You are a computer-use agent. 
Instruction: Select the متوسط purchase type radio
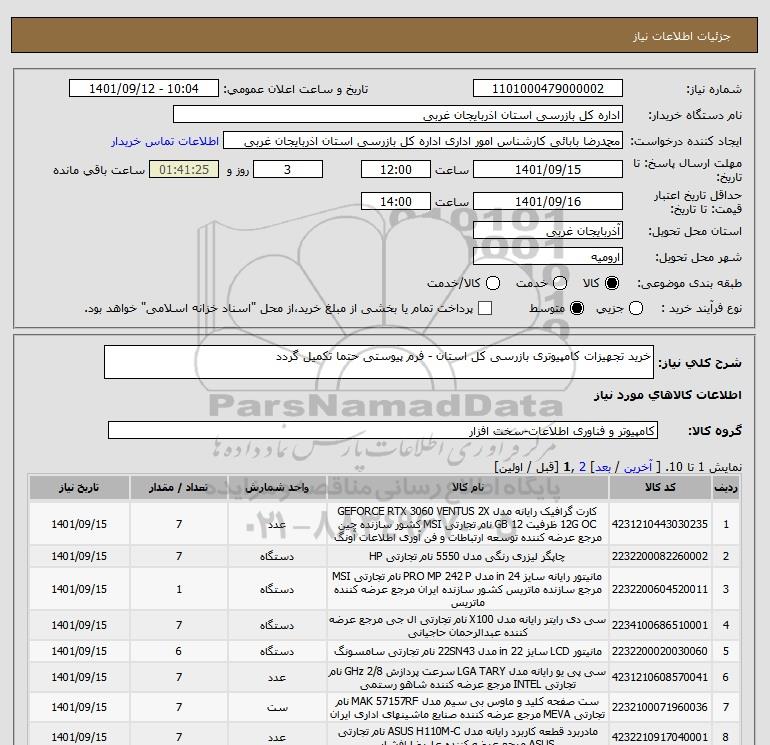click(577, 308)
